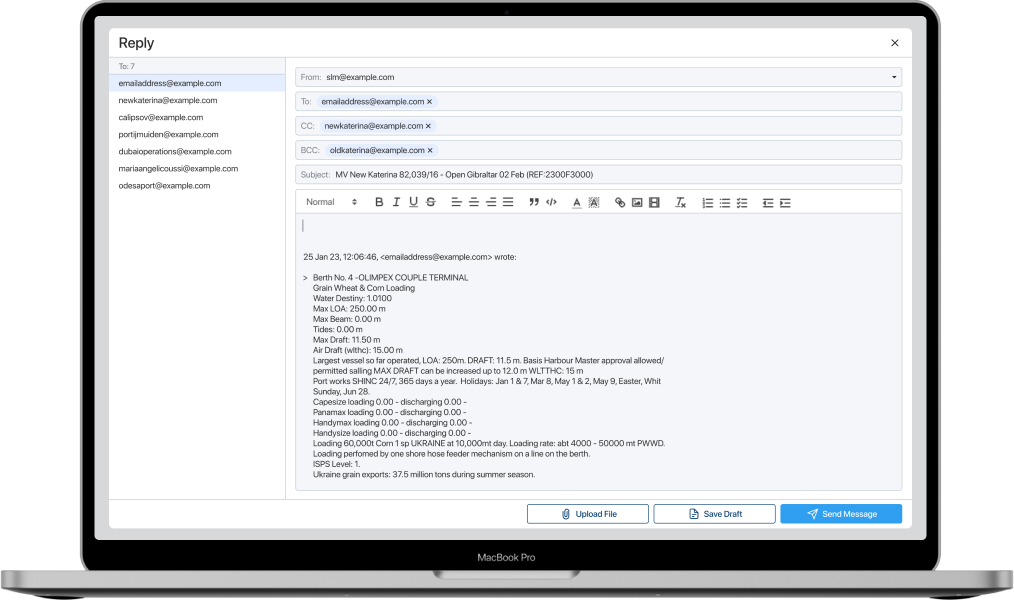This screenshot has width=1014, height=600.
Task: Click the quoted 'Berth No. 4 -OLIMPEX COUPLE TERMINAL' line
Action: coord(391,277)
